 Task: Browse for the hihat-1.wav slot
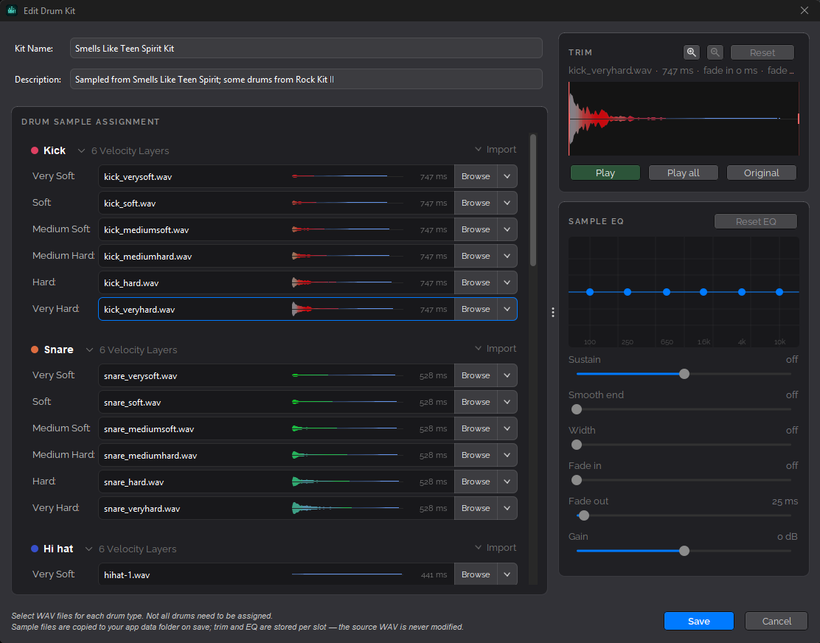click(475, 575)
